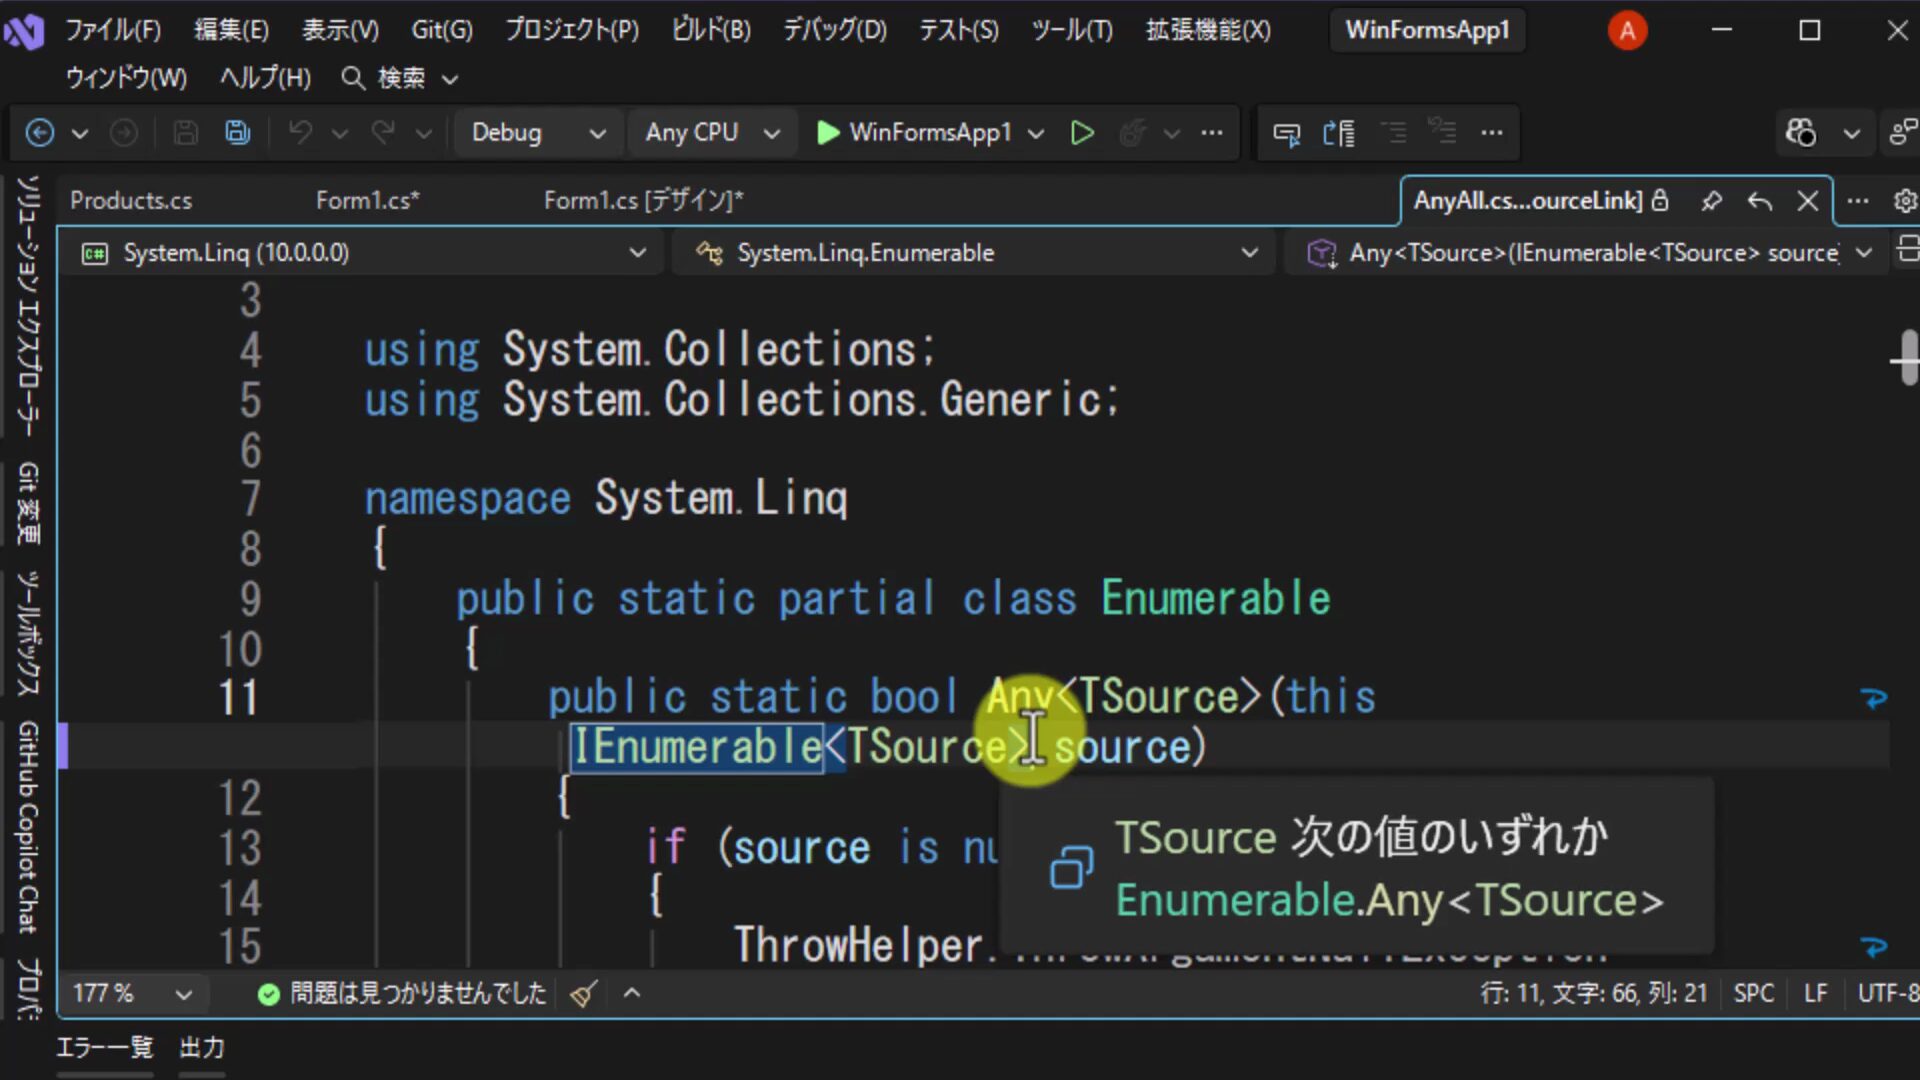Switch to the Form1.cs [デザイン]* tab
This screenshot has height=1080, width=1920.
tap(643, 201)
